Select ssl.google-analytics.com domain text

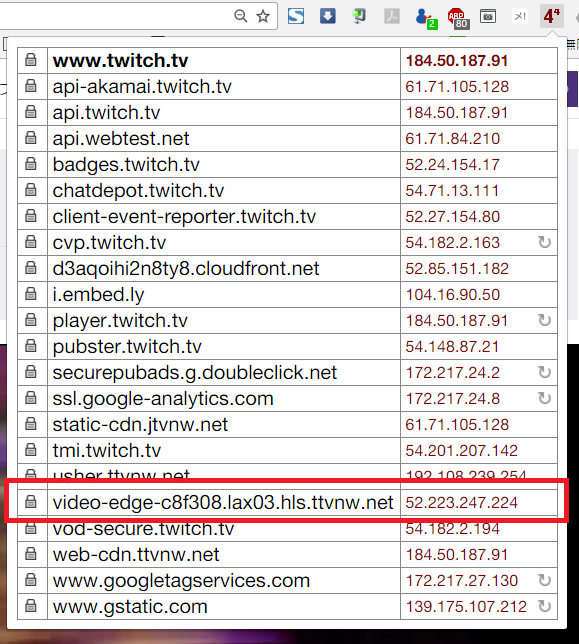163,399
